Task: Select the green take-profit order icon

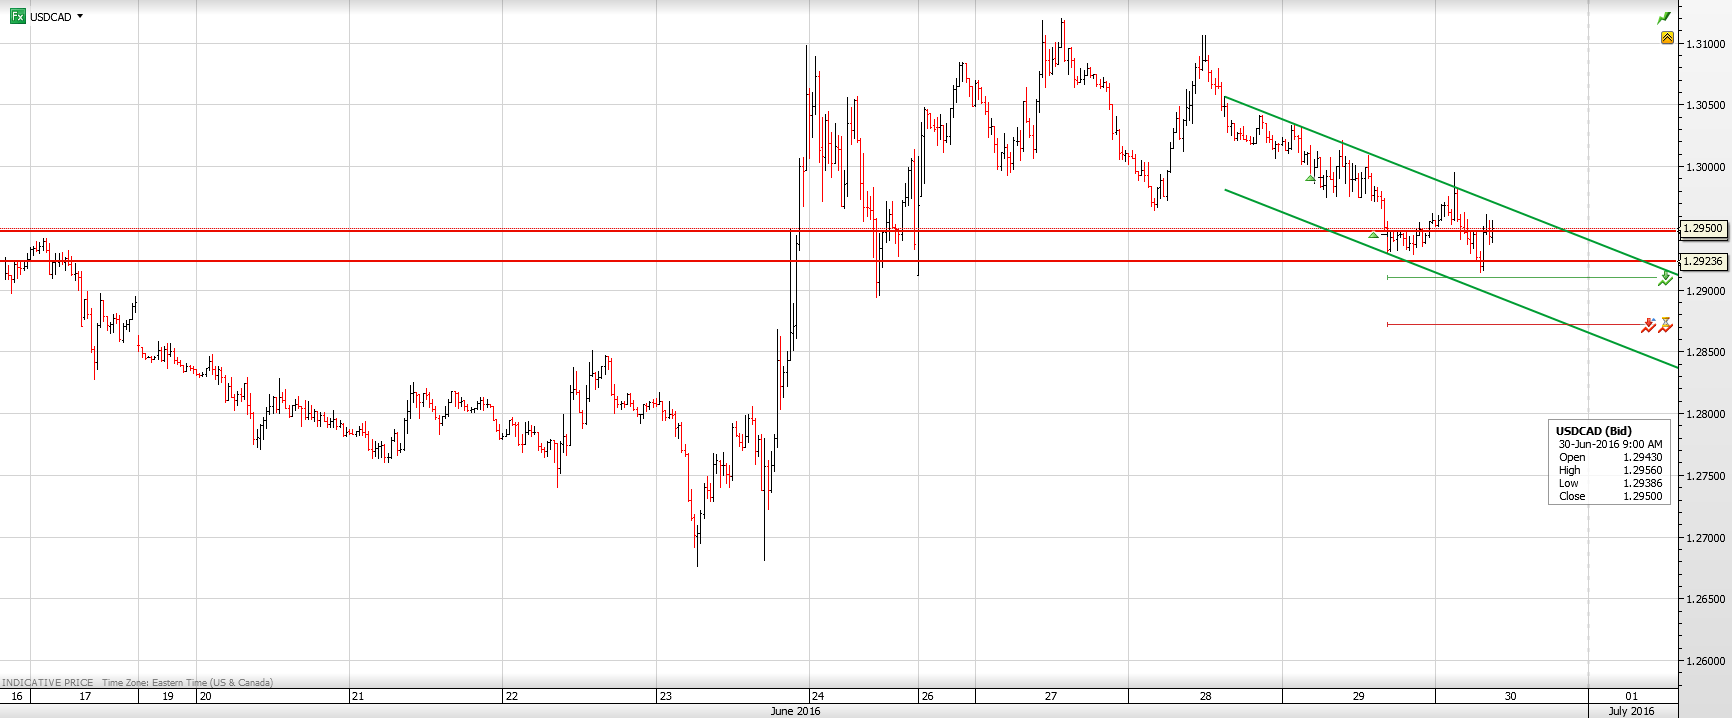Action: 1664,279
